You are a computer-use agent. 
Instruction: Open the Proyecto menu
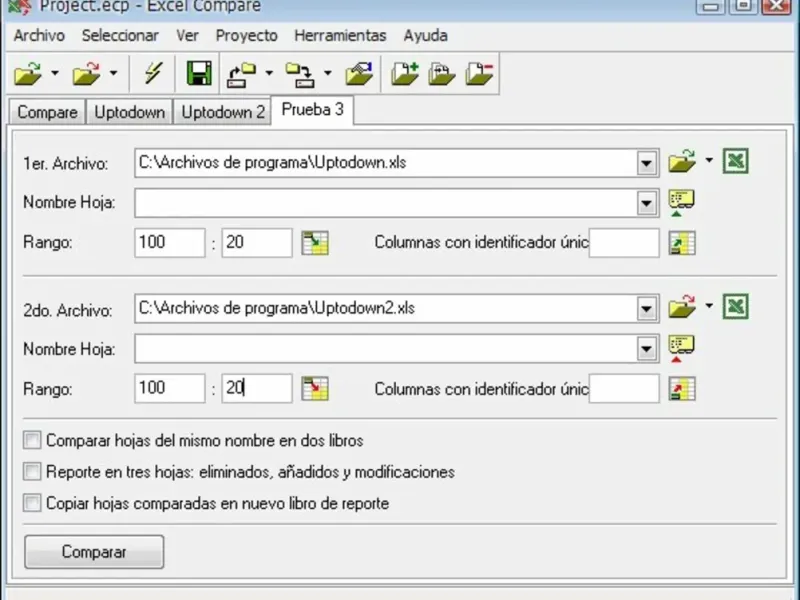(x=246, y=36)
